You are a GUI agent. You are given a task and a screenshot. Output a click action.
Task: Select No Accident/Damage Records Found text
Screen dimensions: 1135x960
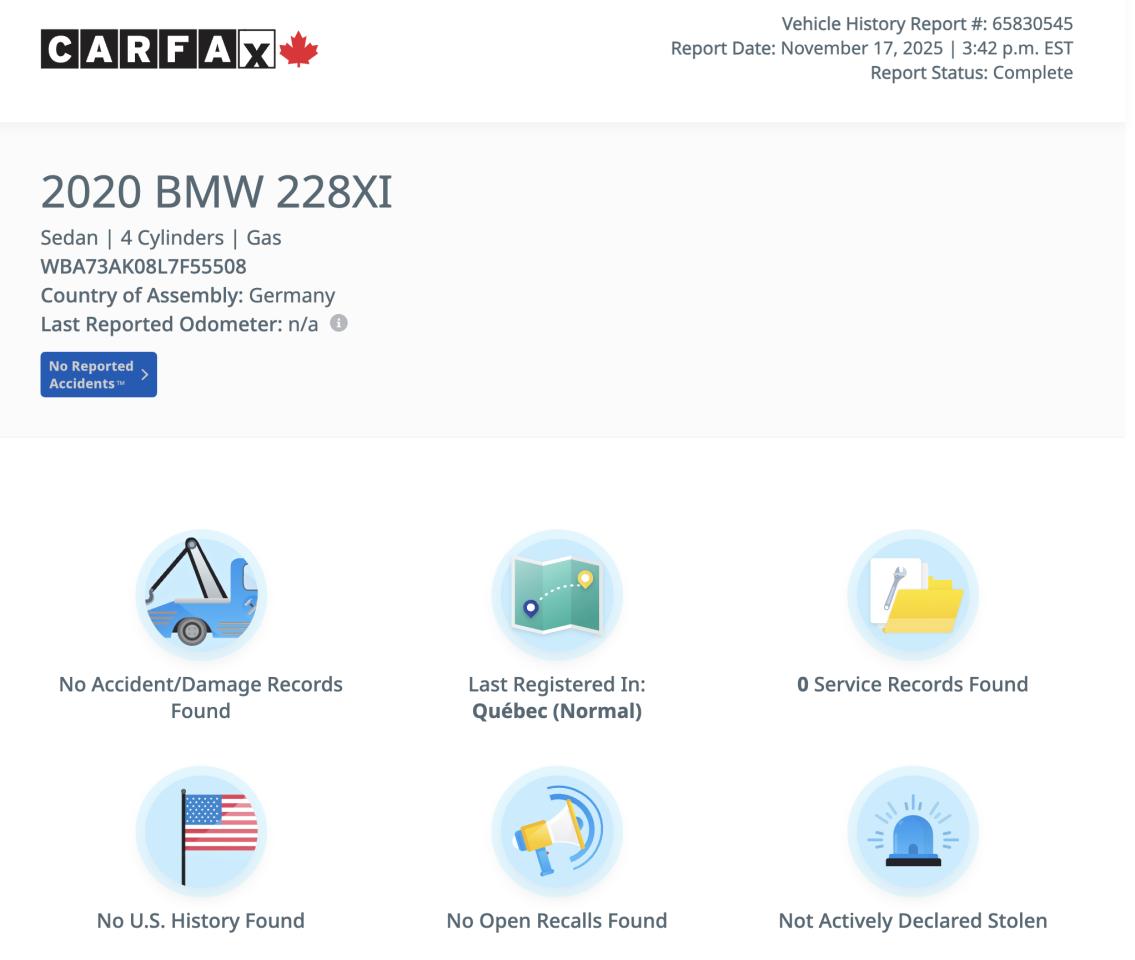pyautogui.click(x=200, y=697)
